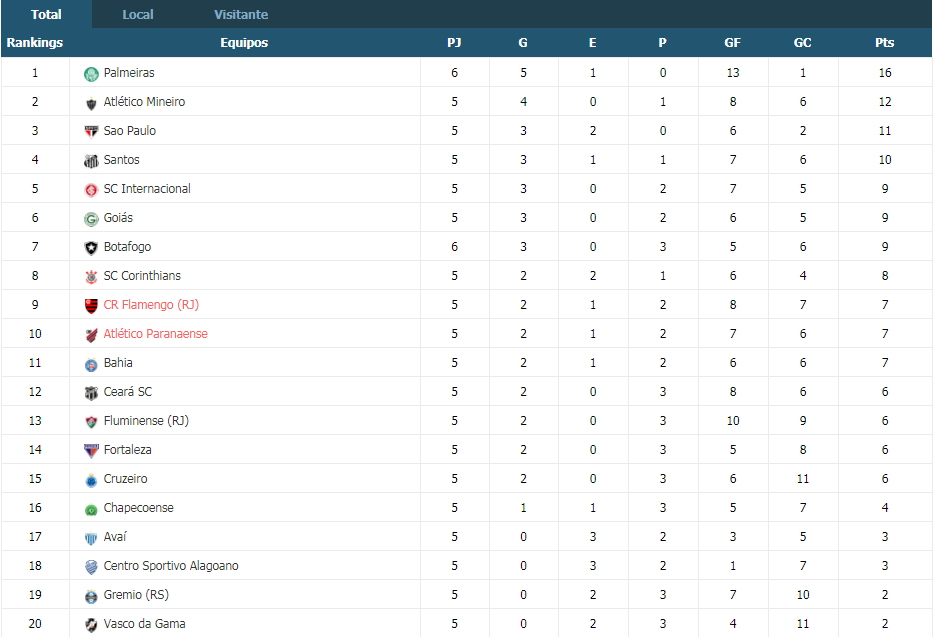Click the Goiás green G badge
Viewport: 933px width, 637px height.
pyautogui.click(x=91, y=219)
